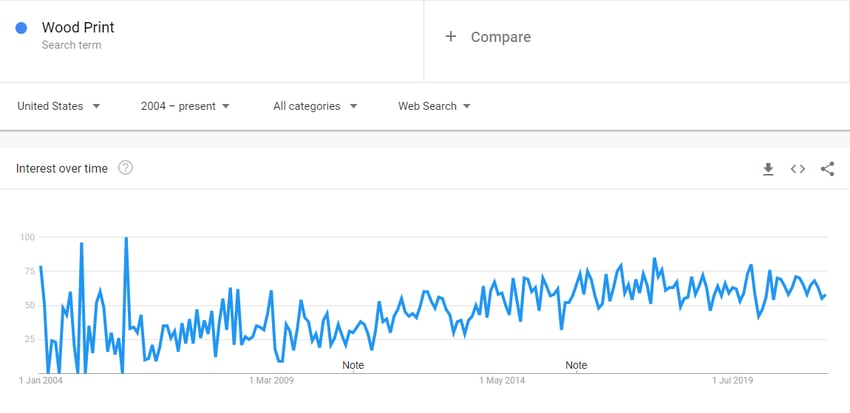Screen dimensions: 850x413
Task: Click the 1 Jul 2019 axis label
Action: click(x=732, y=380)
